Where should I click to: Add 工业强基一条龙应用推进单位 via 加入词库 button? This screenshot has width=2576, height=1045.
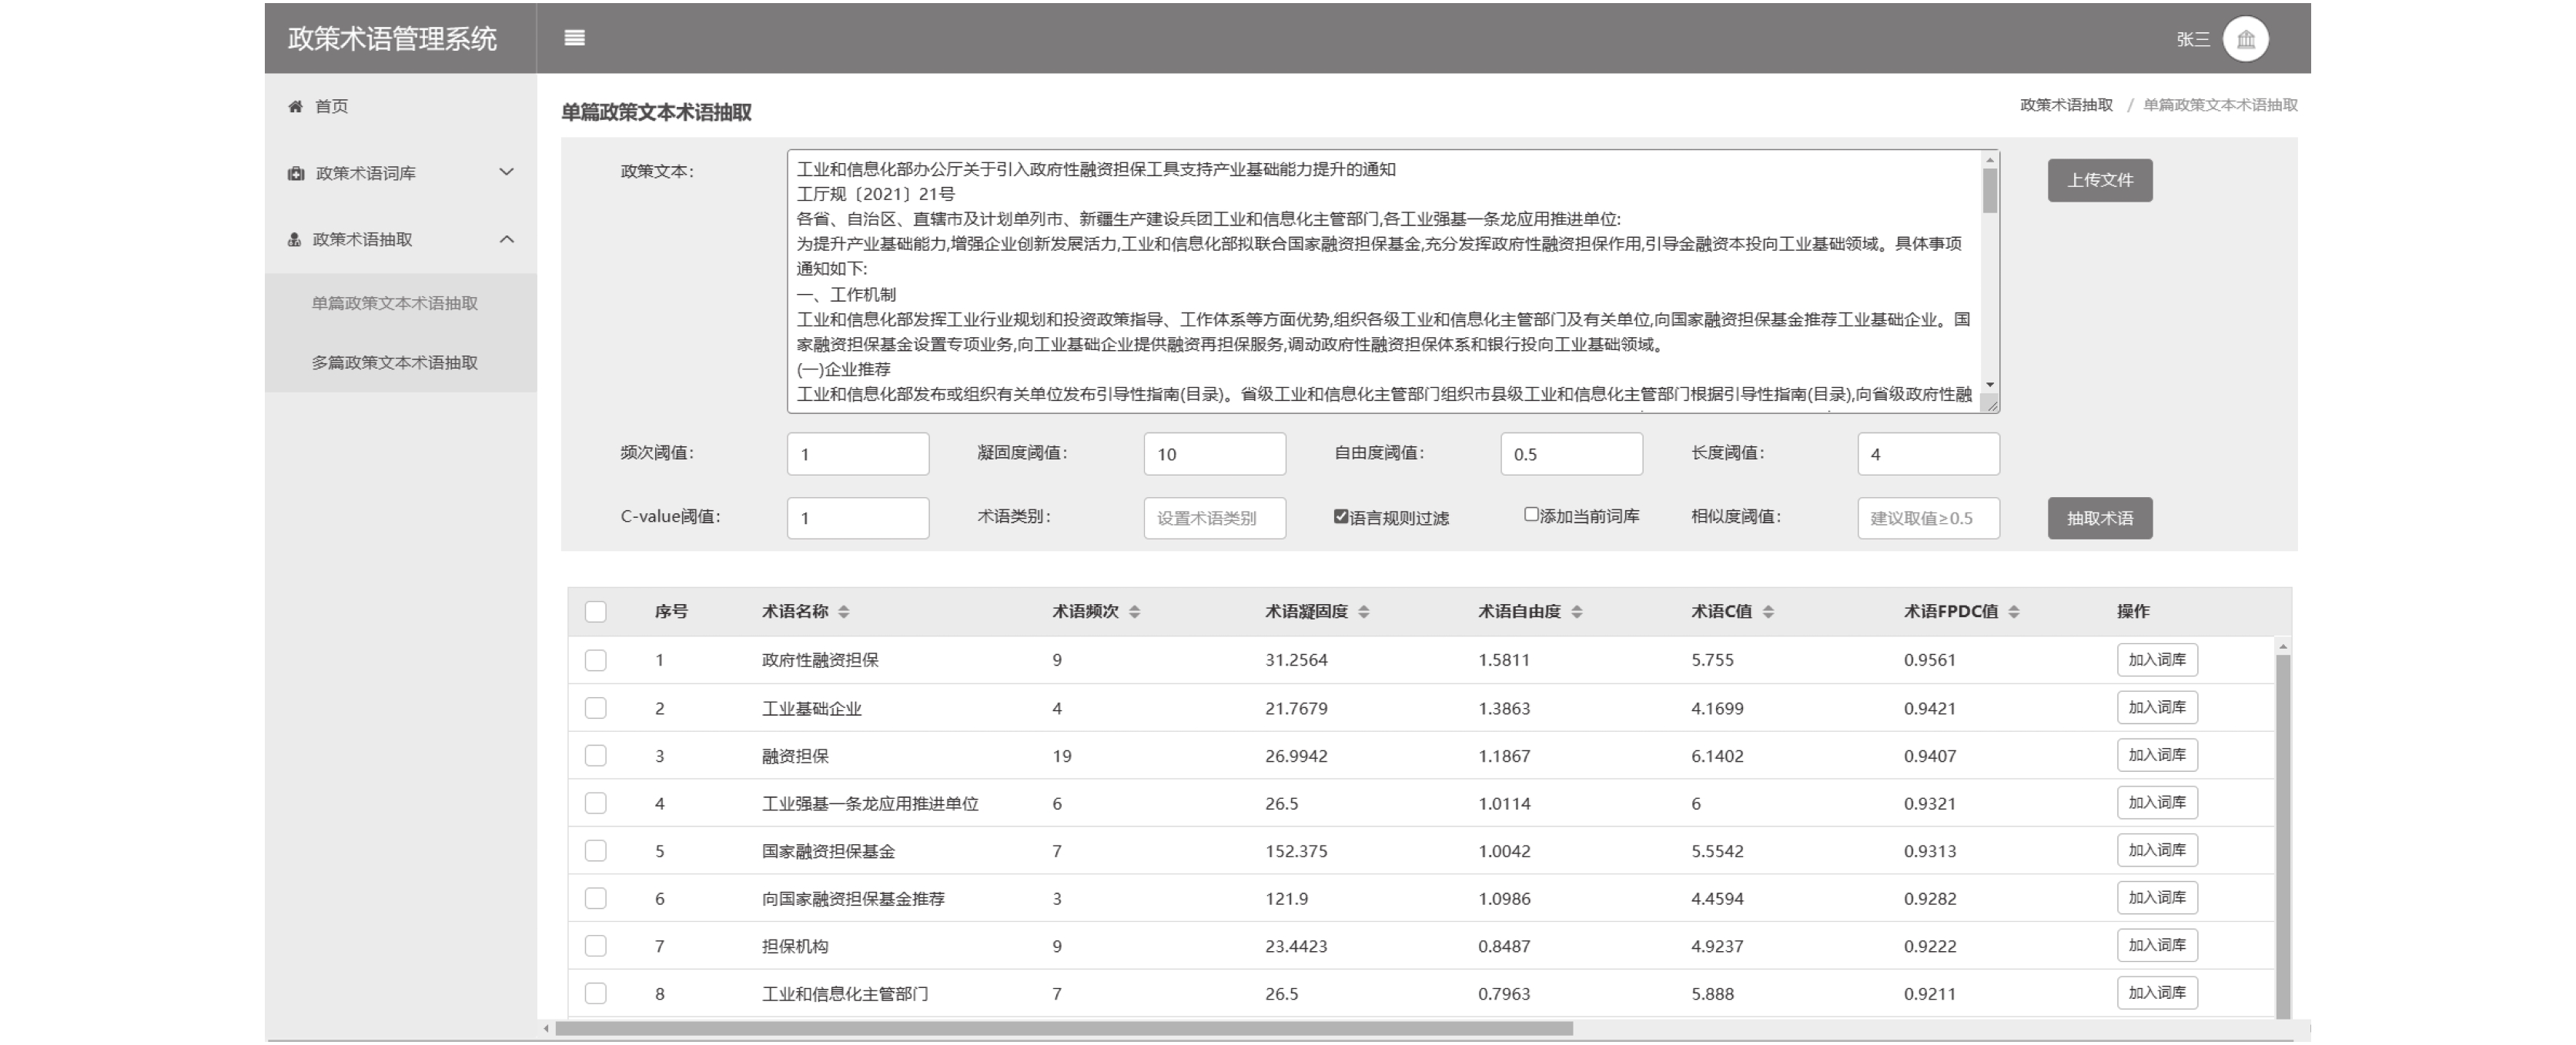pos(2157,802)
